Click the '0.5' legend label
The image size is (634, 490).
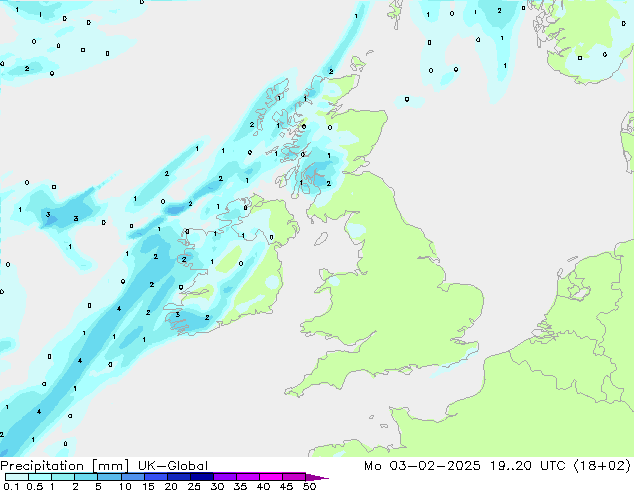pyautogui.click(x=35, y=486)
